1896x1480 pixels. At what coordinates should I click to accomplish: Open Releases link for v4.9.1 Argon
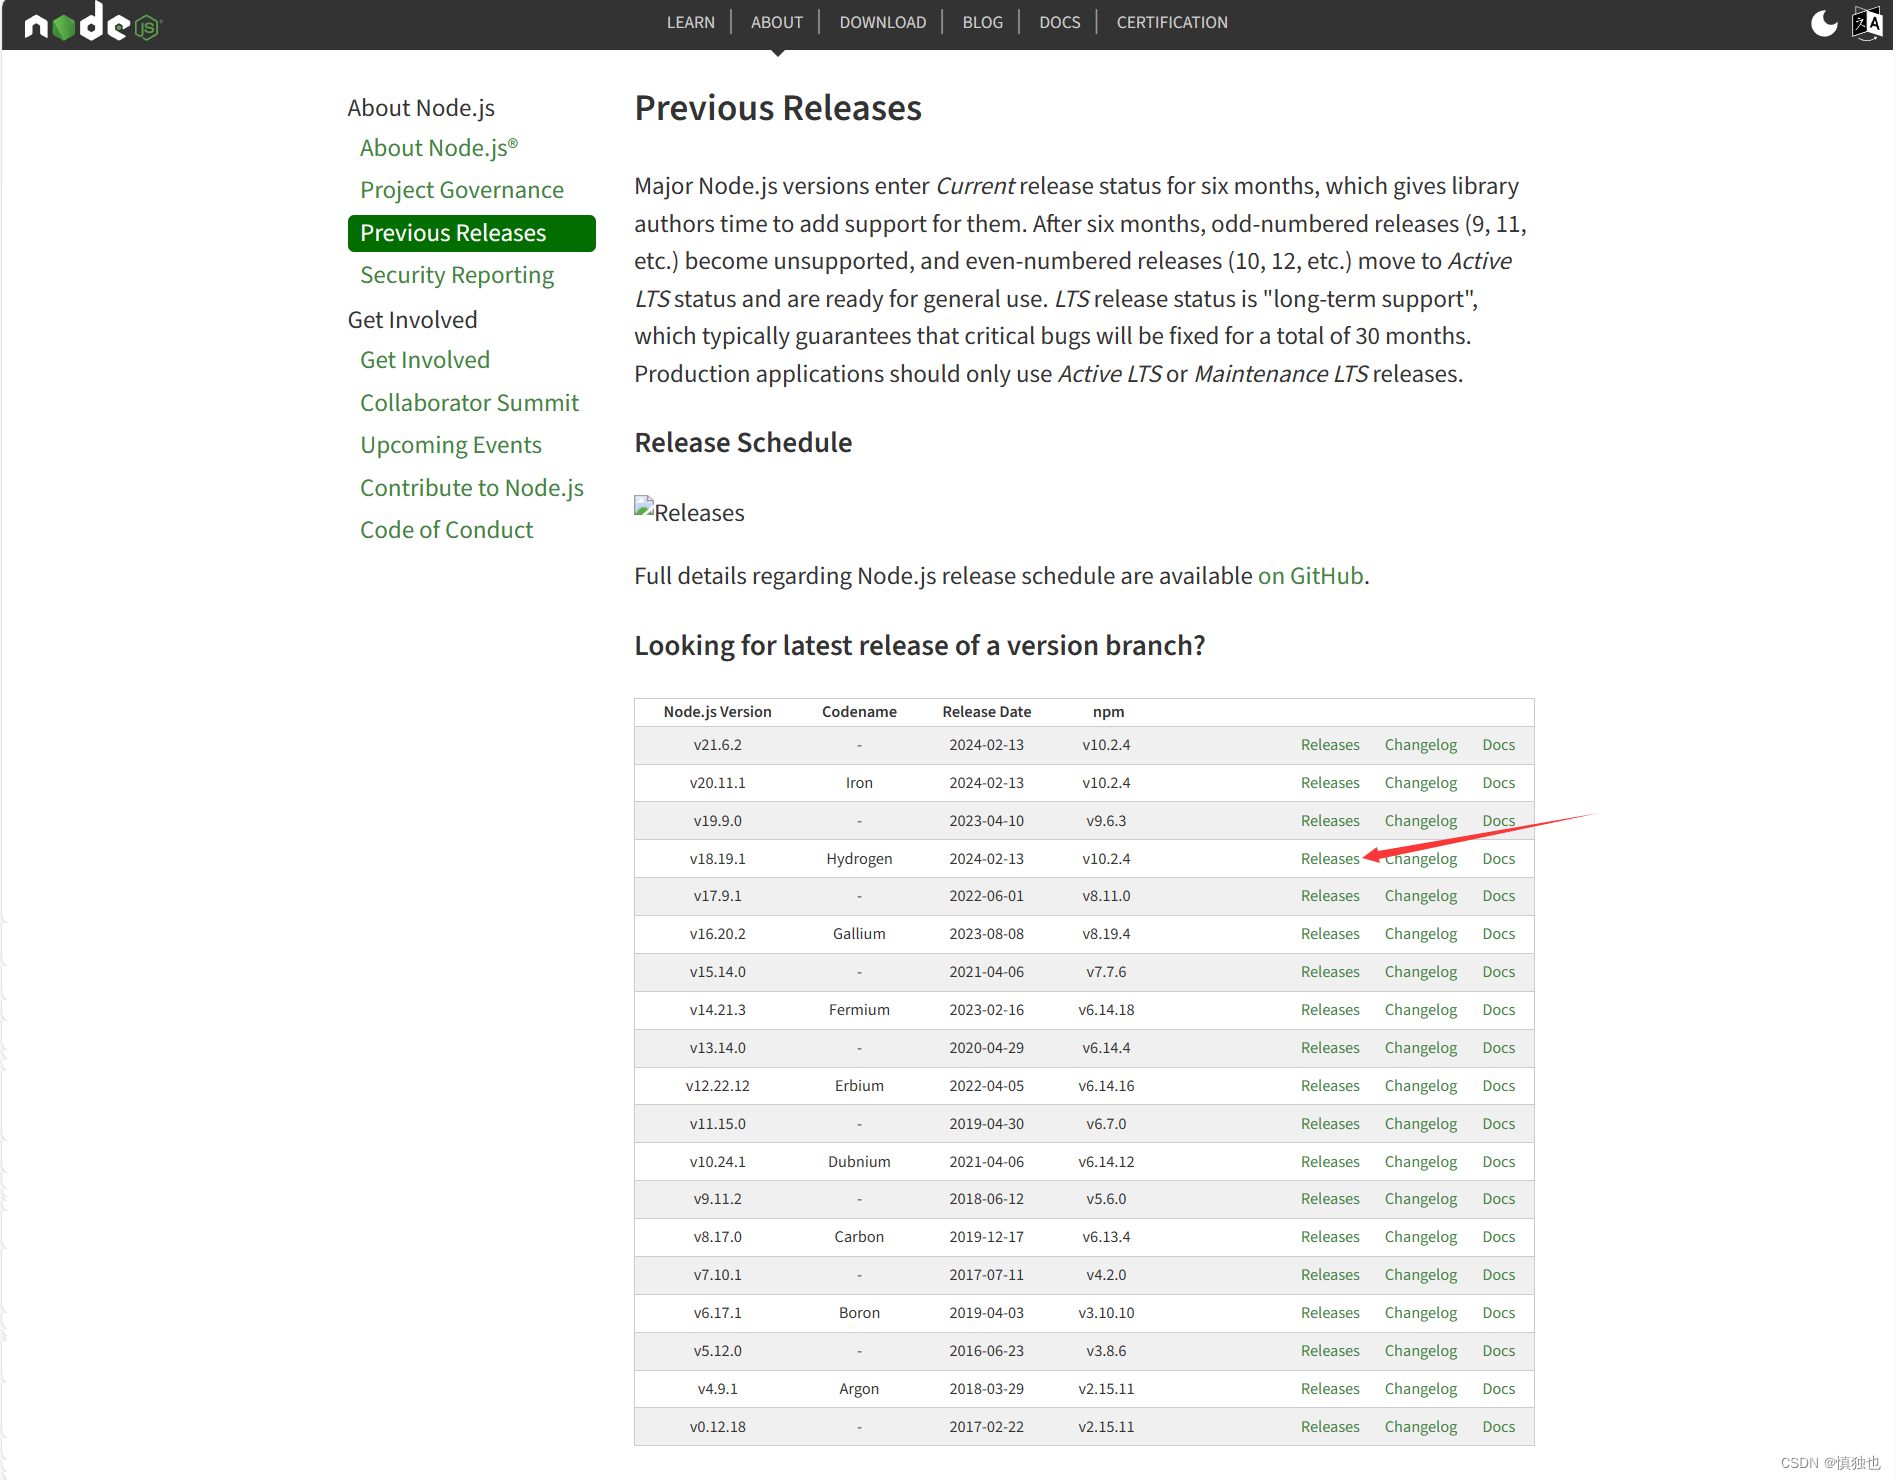1329,1389
